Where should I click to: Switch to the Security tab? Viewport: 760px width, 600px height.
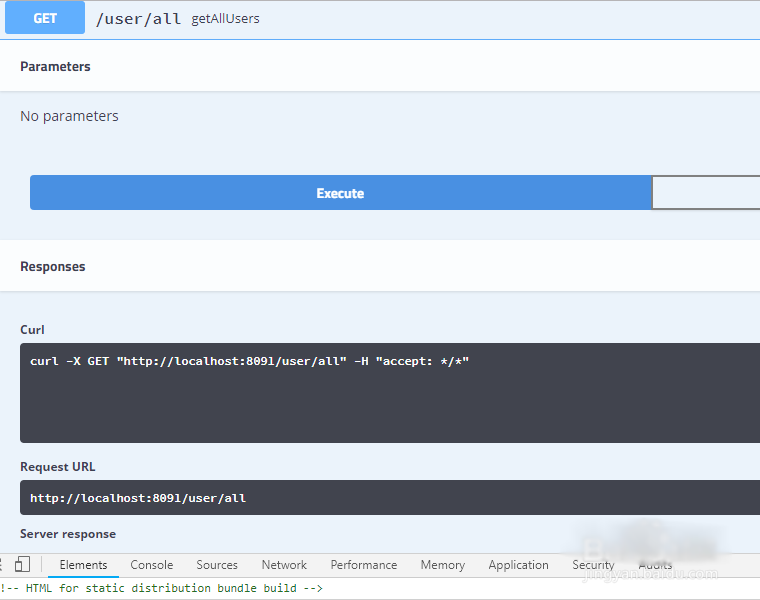coord(593,565)
